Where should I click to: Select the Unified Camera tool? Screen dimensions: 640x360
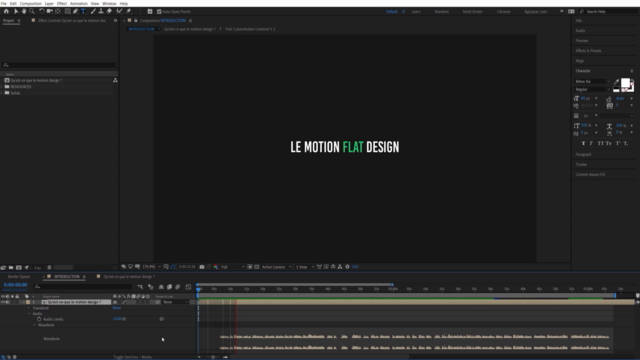point(49,11)
